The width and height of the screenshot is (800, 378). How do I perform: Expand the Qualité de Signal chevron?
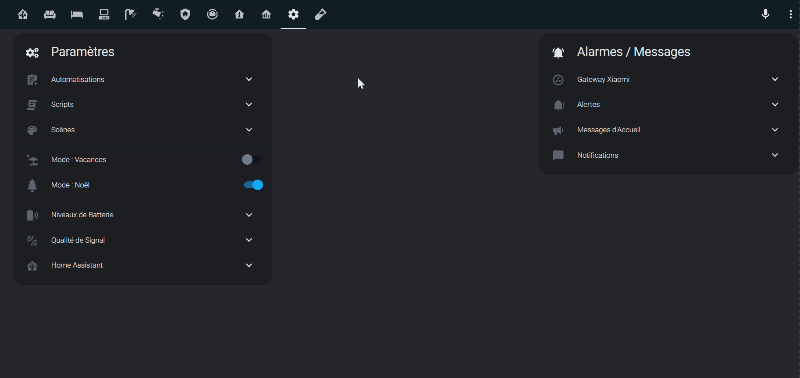249,240
